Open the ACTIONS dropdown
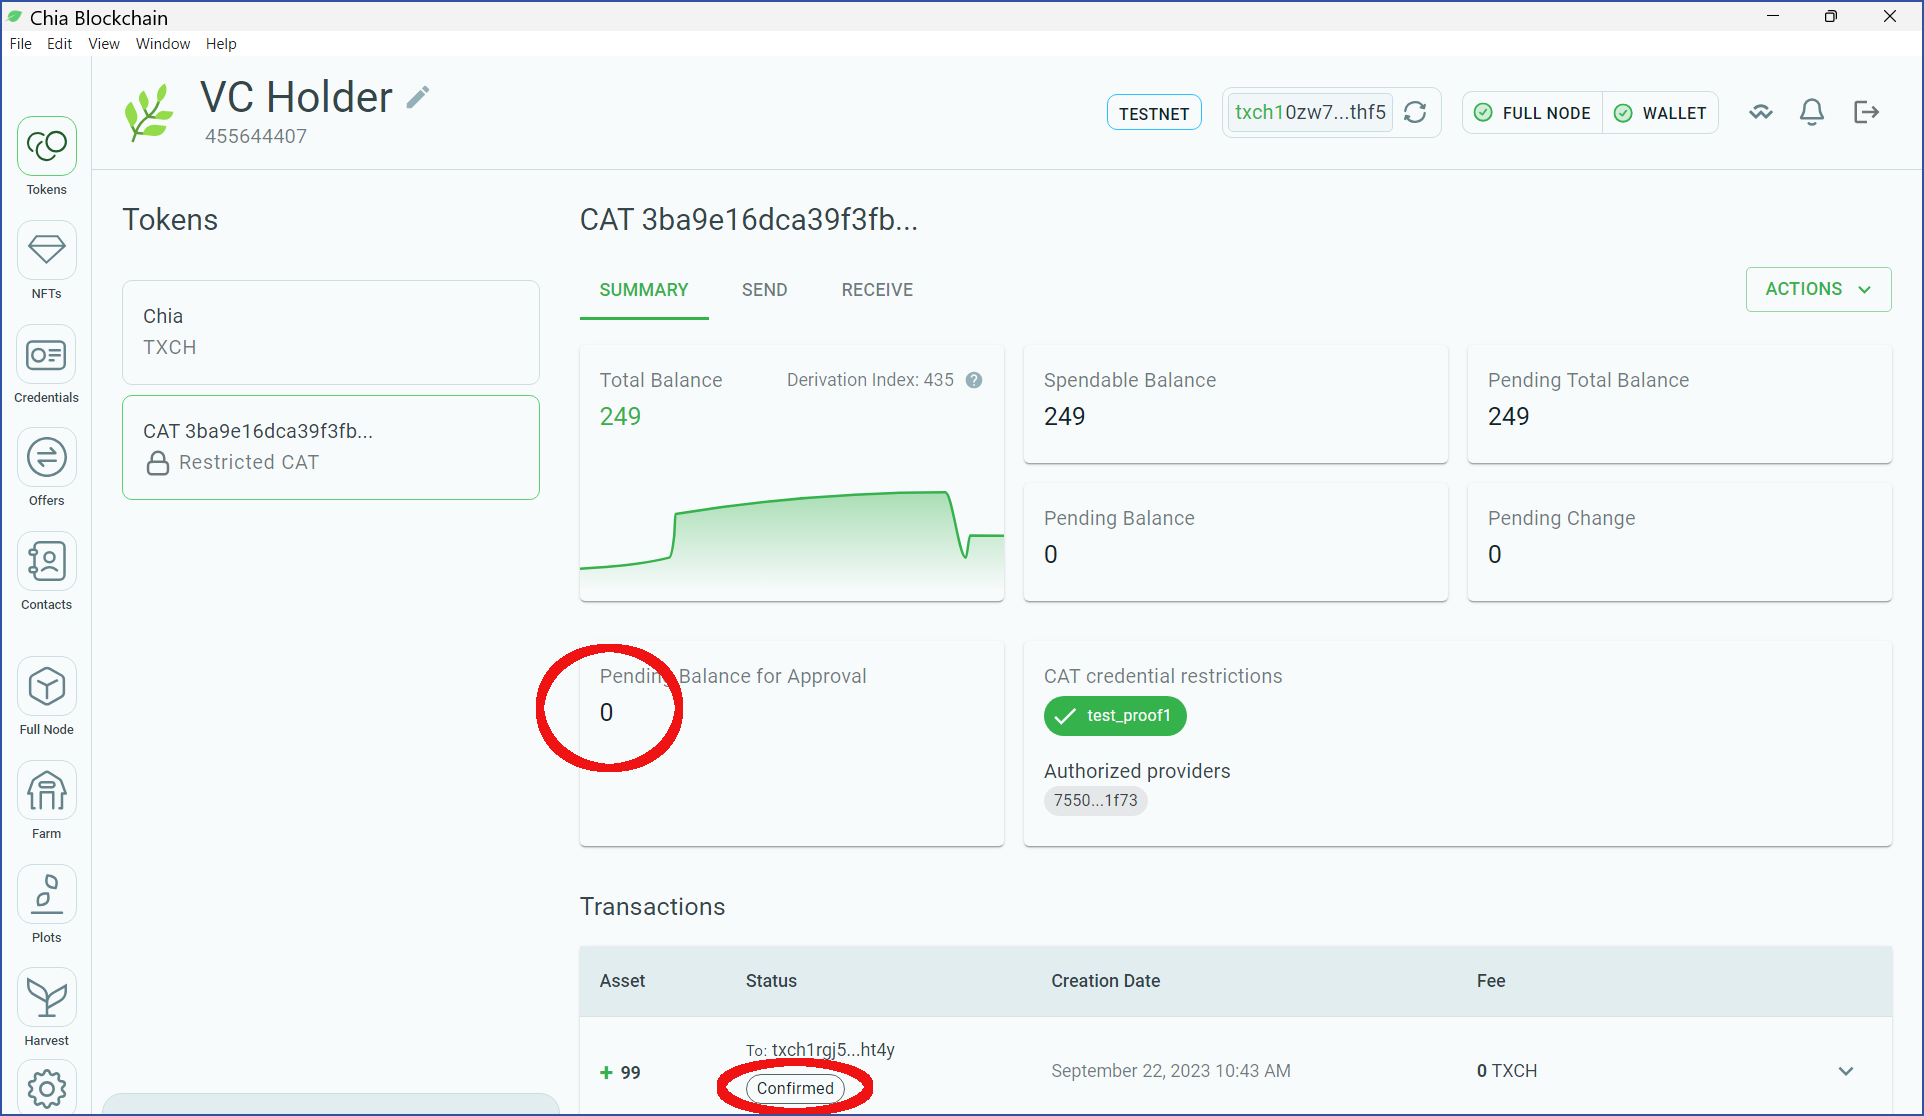The width and height of the screenshot is (1924, 1116). (x=1818, y=289)
